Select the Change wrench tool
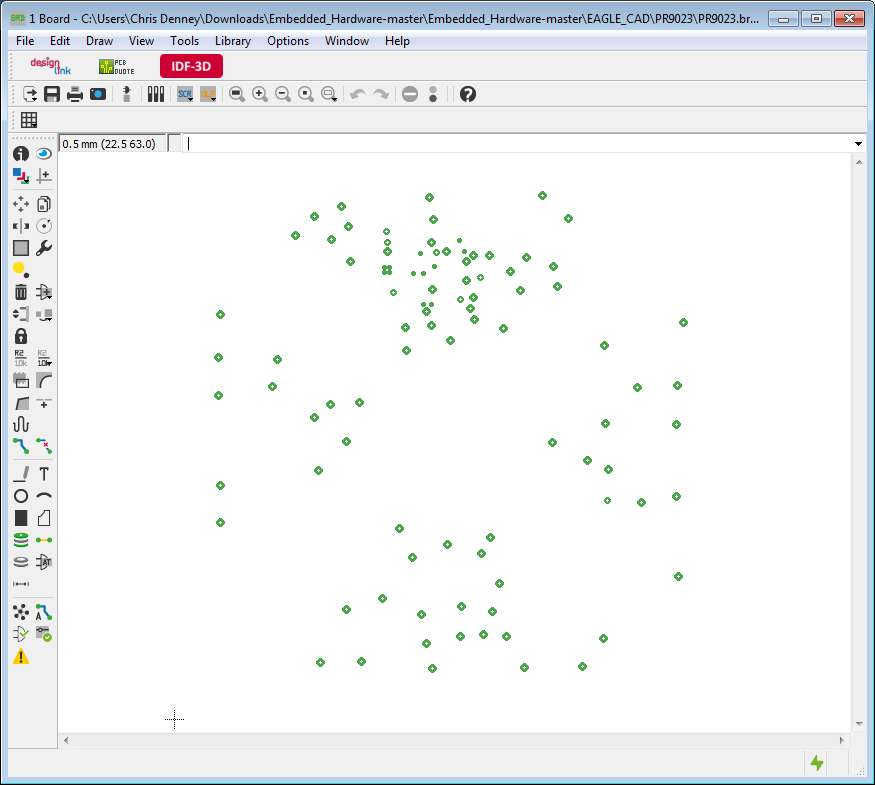Viewport: 875px width, 785px height. coord(44,248)
